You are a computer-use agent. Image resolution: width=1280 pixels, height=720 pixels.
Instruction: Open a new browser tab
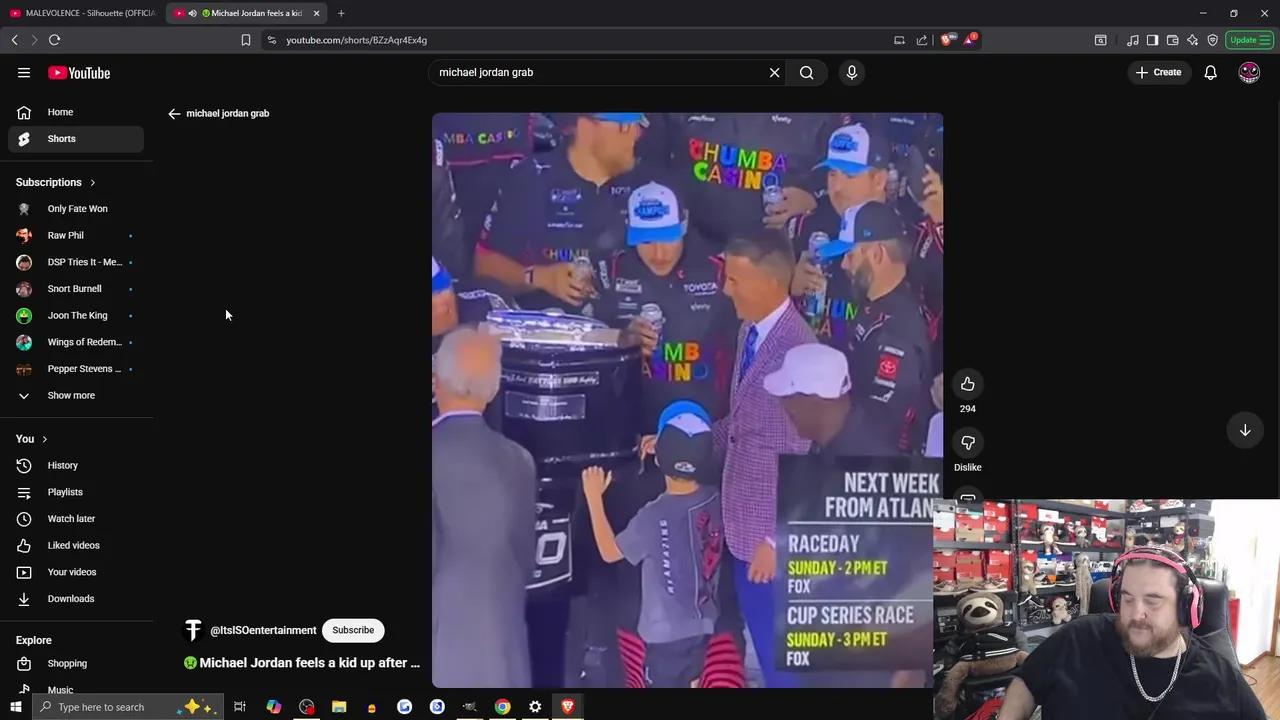tap(341, 13)
